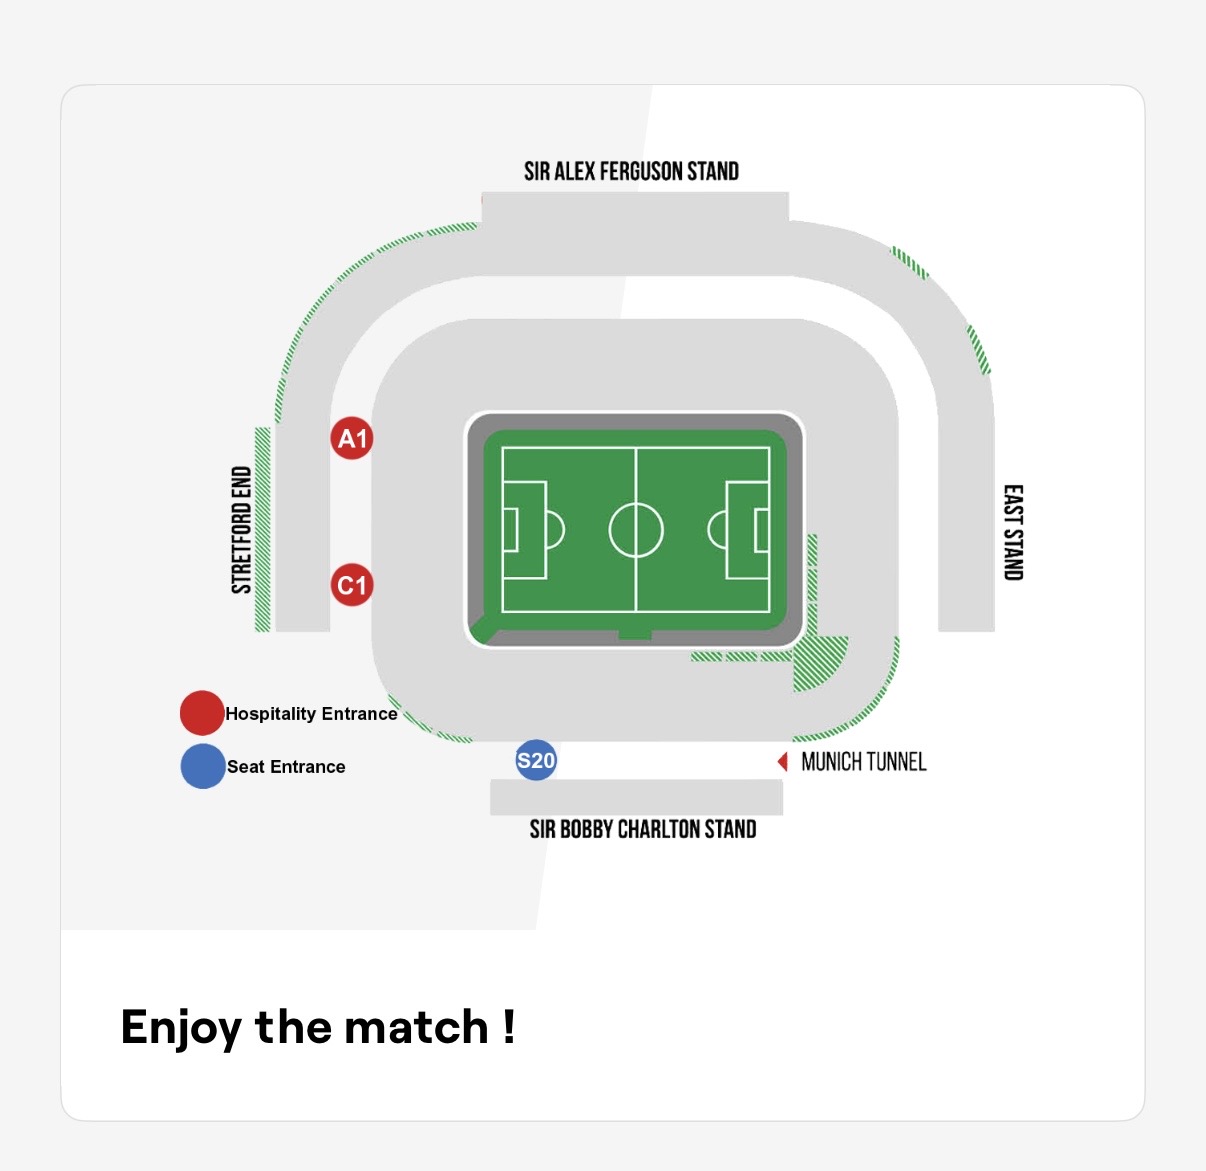Click the red Munich Tunnel arrow
This screenshot has height=1171, width=1206.
pyautogui.click(x=783, y=762)
